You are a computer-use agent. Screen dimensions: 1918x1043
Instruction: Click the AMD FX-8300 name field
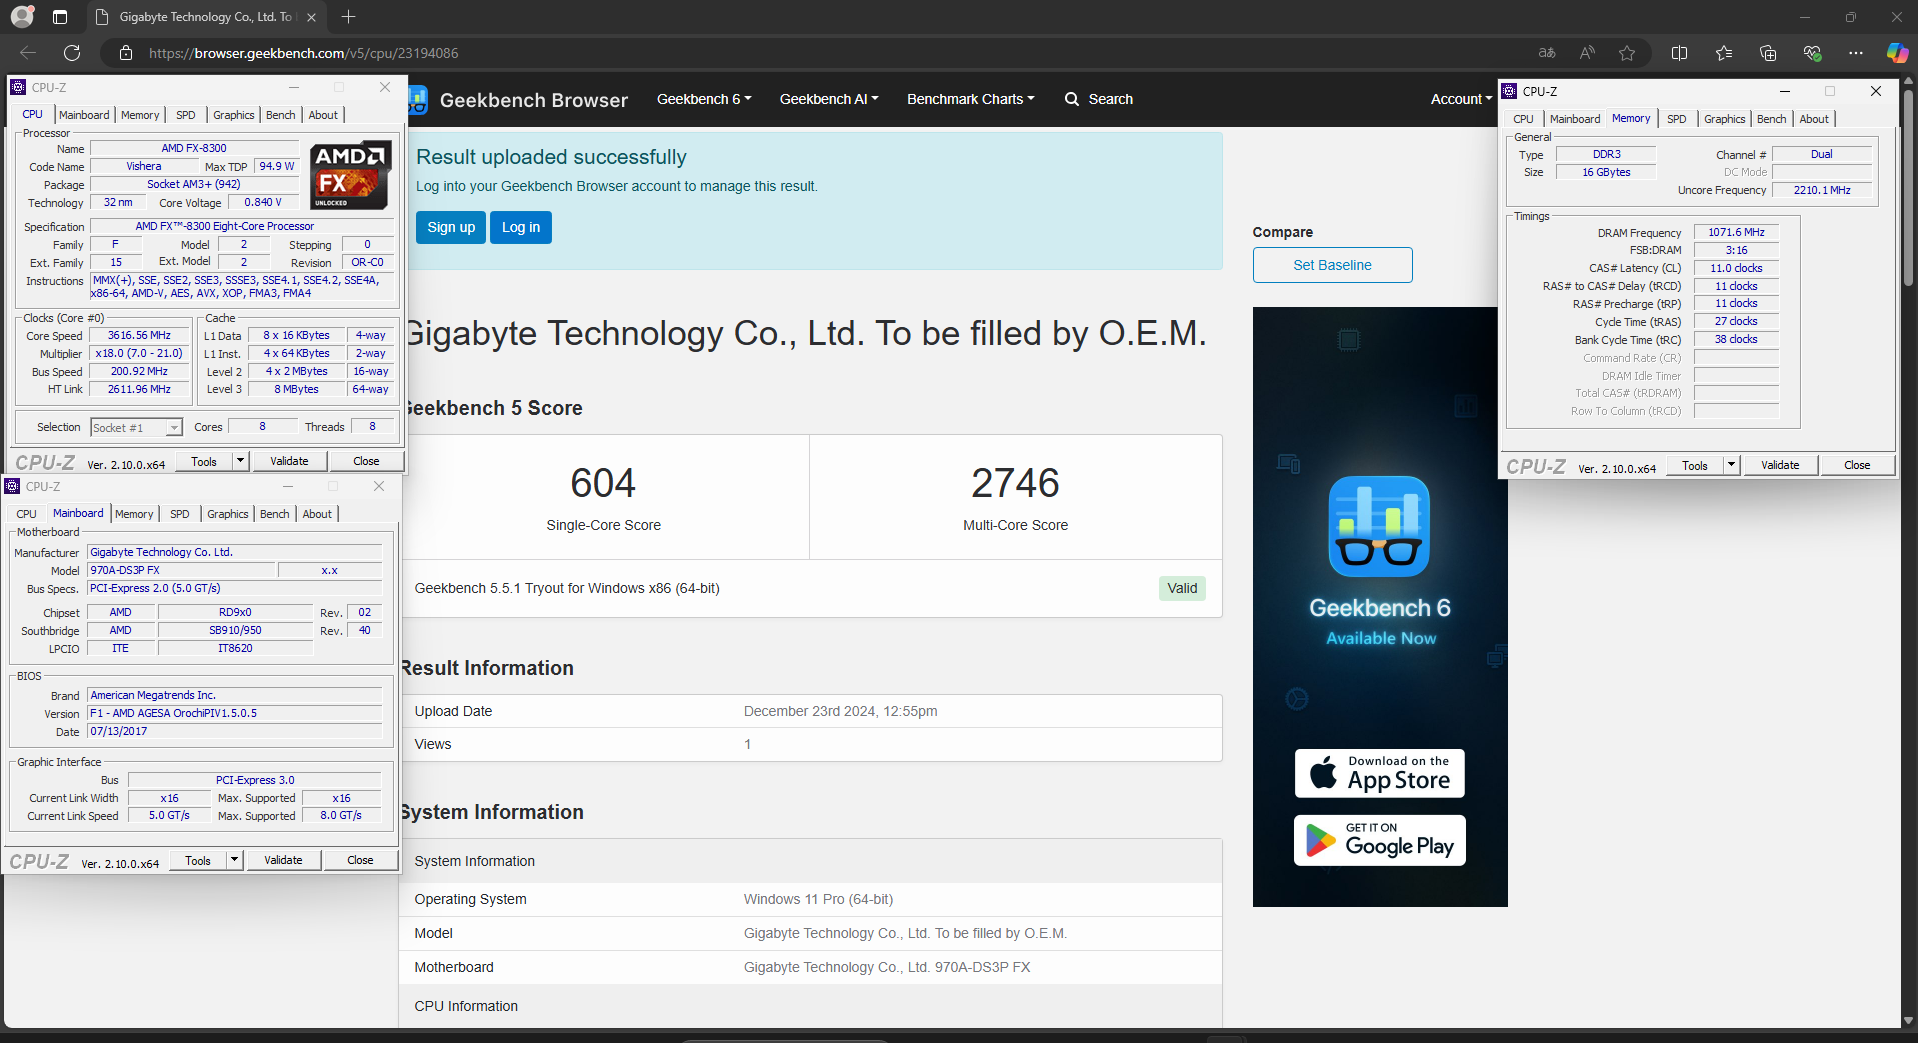click(194, 148)
